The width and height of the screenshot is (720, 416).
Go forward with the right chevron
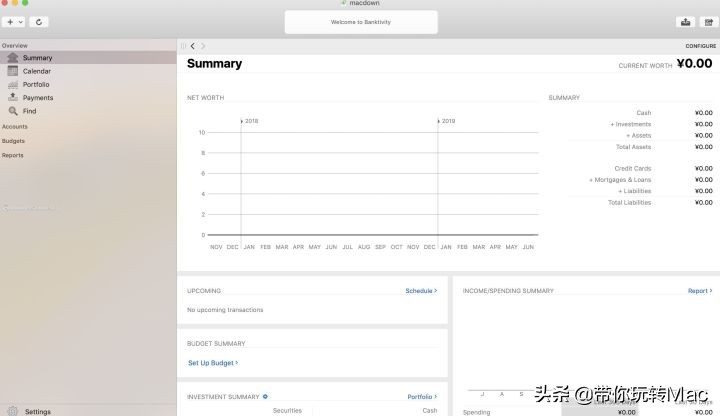[203, 46]
